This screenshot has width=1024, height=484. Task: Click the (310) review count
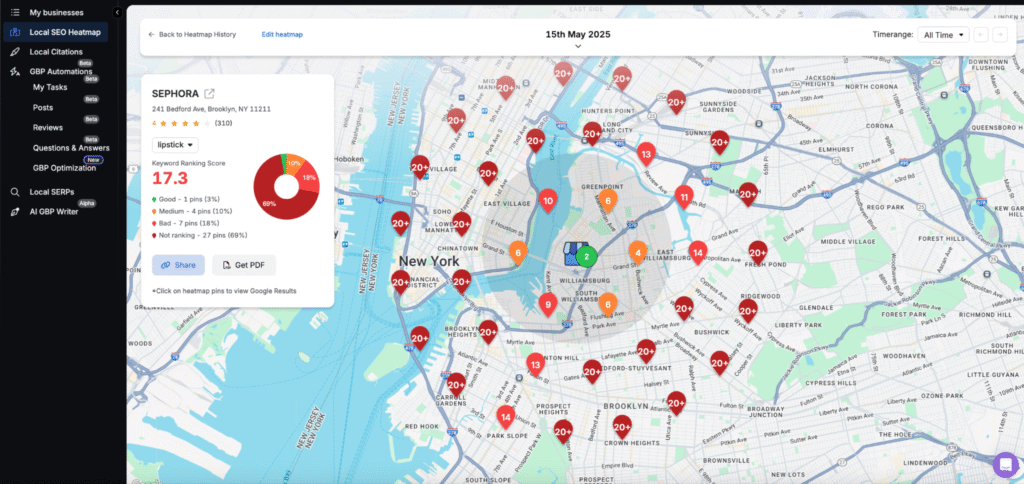point(224,123)
